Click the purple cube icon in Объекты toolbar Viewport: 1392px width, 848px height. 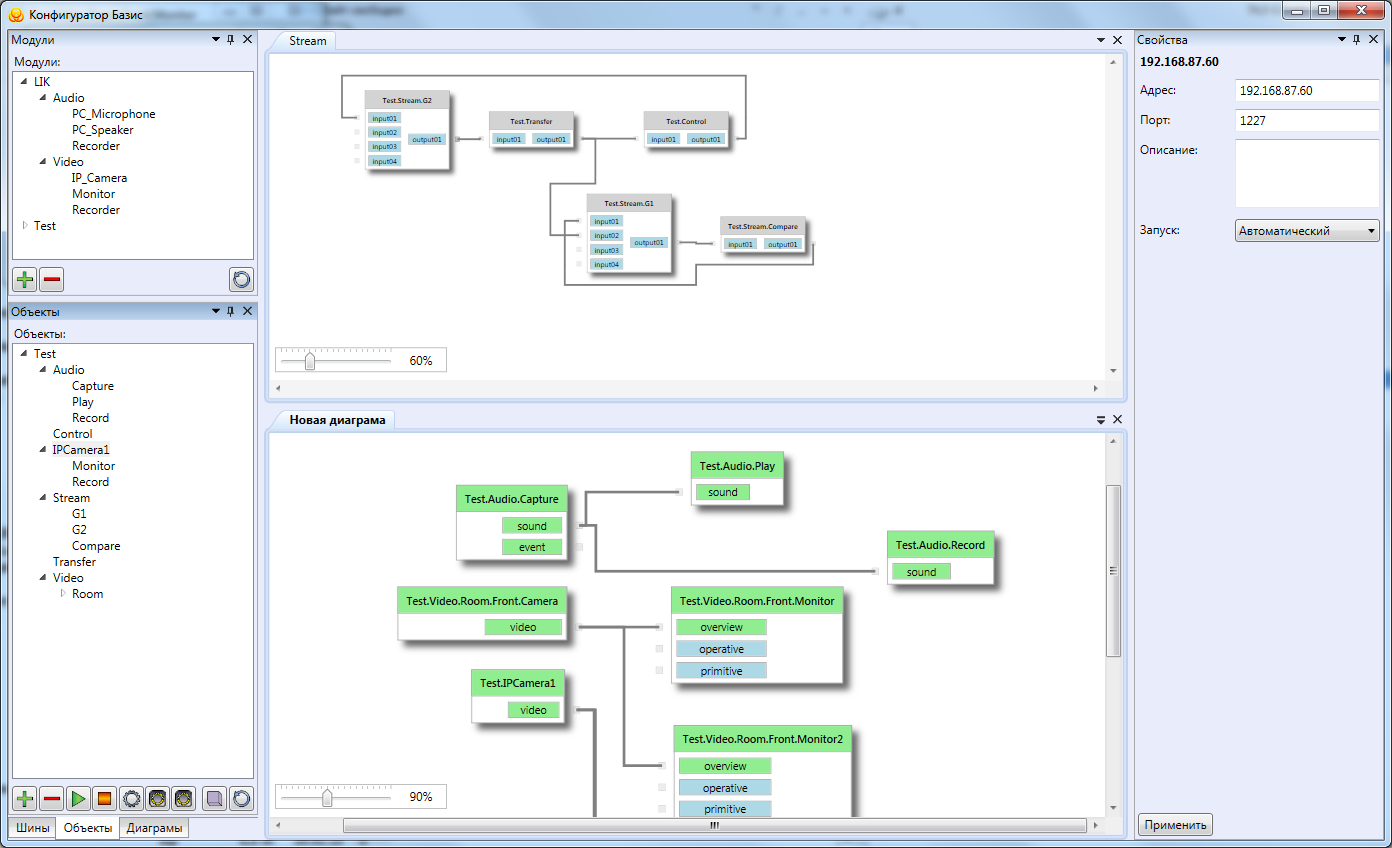[214, 799]
